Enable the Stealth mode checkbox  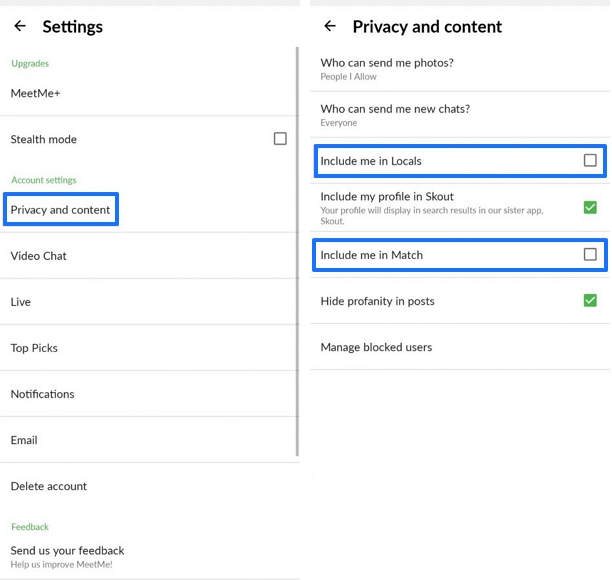click(x=280, y=139)
